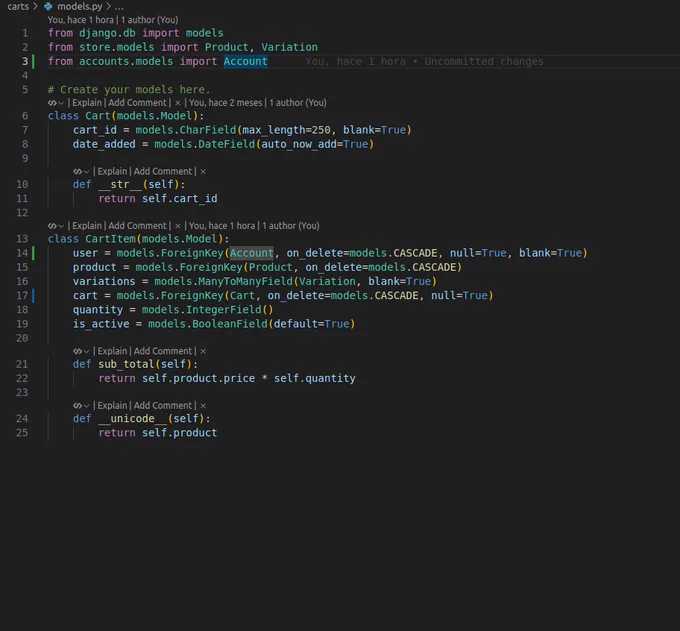The image size is (680, 631).
Task: Click line number 3 in gutter
Action: coord(25,62)
